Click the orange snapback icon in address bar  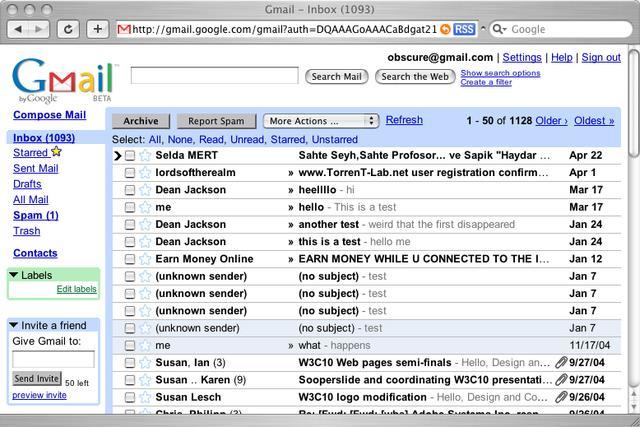click(x=445, y=29)
